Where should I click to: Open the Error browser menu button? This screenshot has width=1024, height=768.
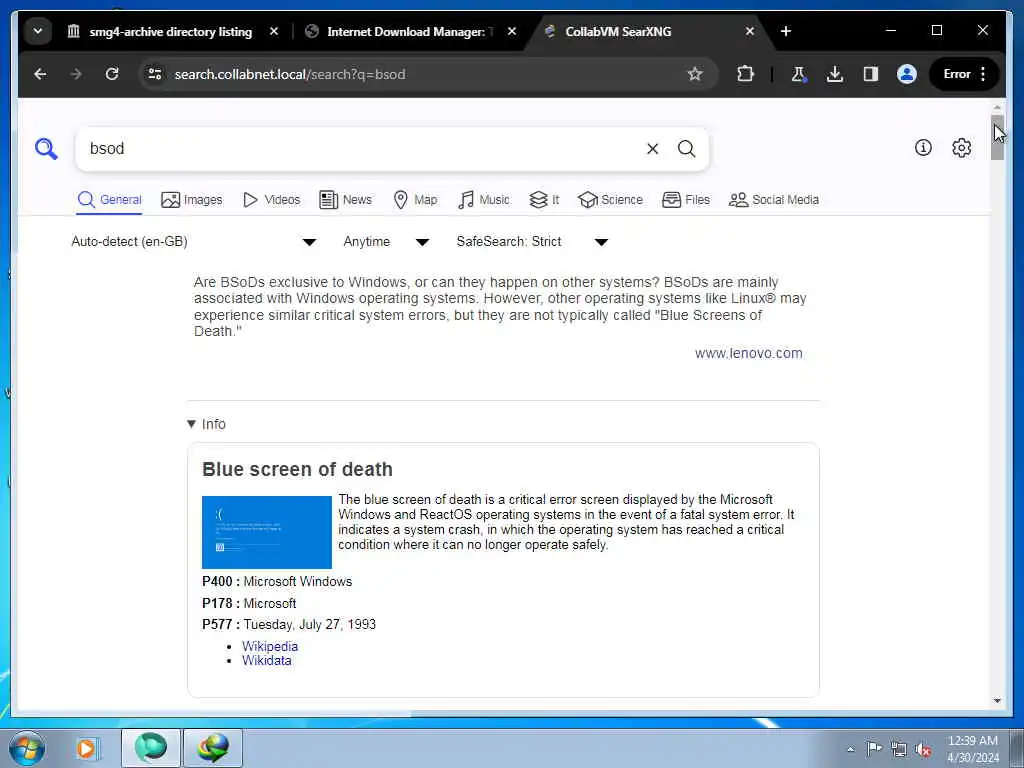click(x=964, y=74)
